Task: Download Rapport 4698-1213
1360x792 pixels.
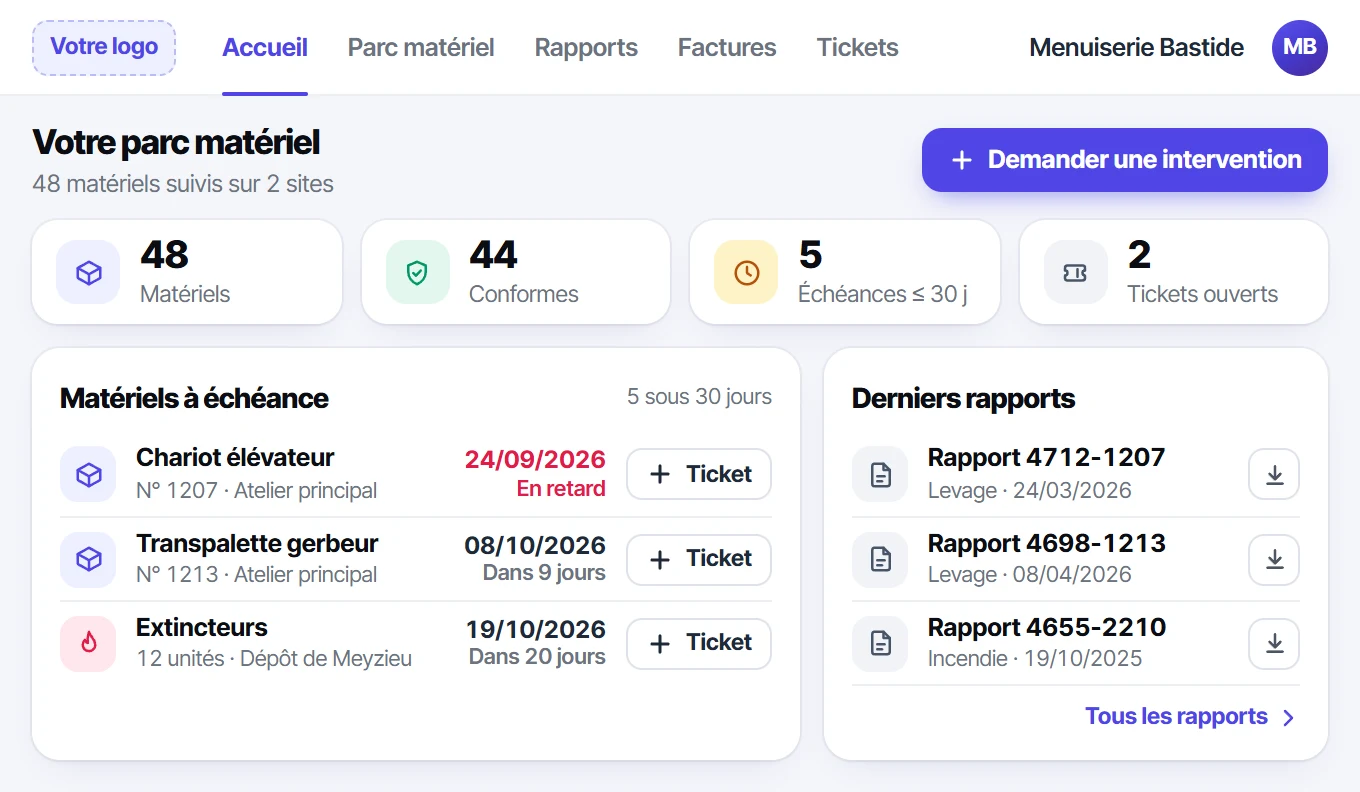Action: (x=1274, y=559)
